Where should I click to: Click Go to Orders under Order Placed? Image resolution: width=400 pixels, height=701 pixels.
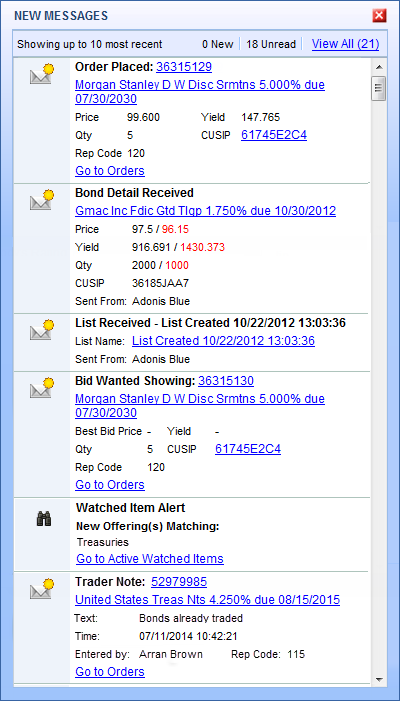click(110, 171)
